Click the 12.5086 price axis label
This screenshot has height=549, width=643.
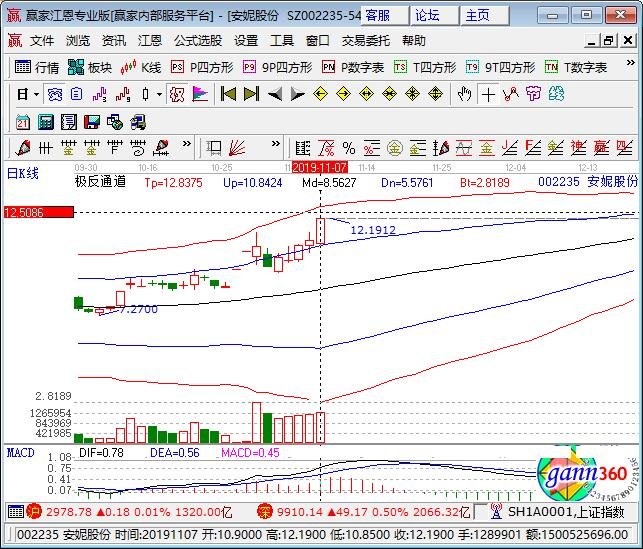point(39,212)
